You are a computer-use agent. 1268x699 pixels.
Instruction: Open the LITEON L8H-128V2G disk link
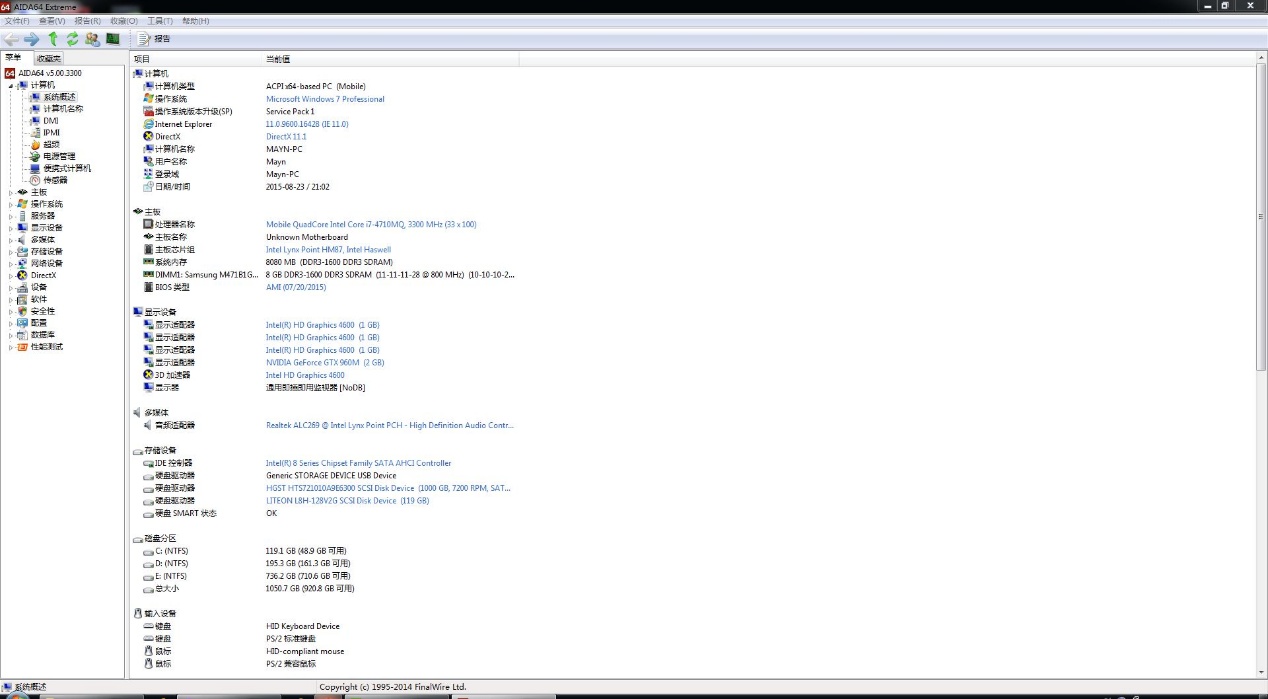[x=347, y=500]
